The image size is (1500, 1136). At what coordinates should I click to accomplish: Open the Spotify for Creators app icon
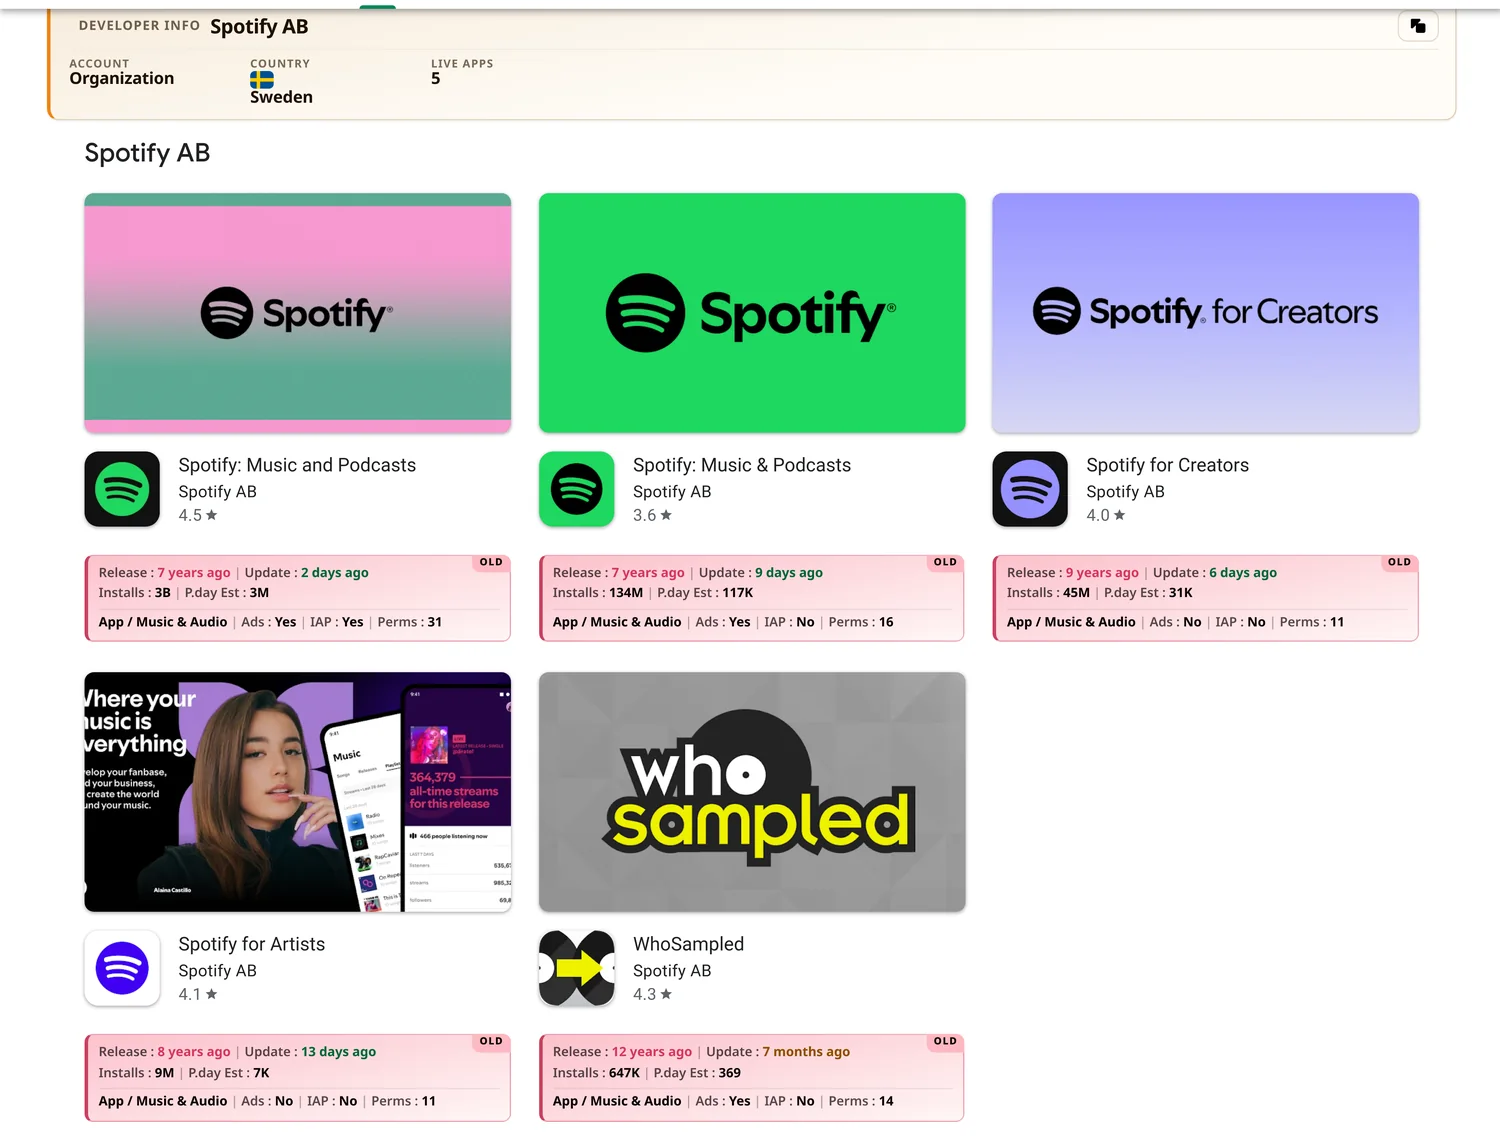coord(1030,489)
